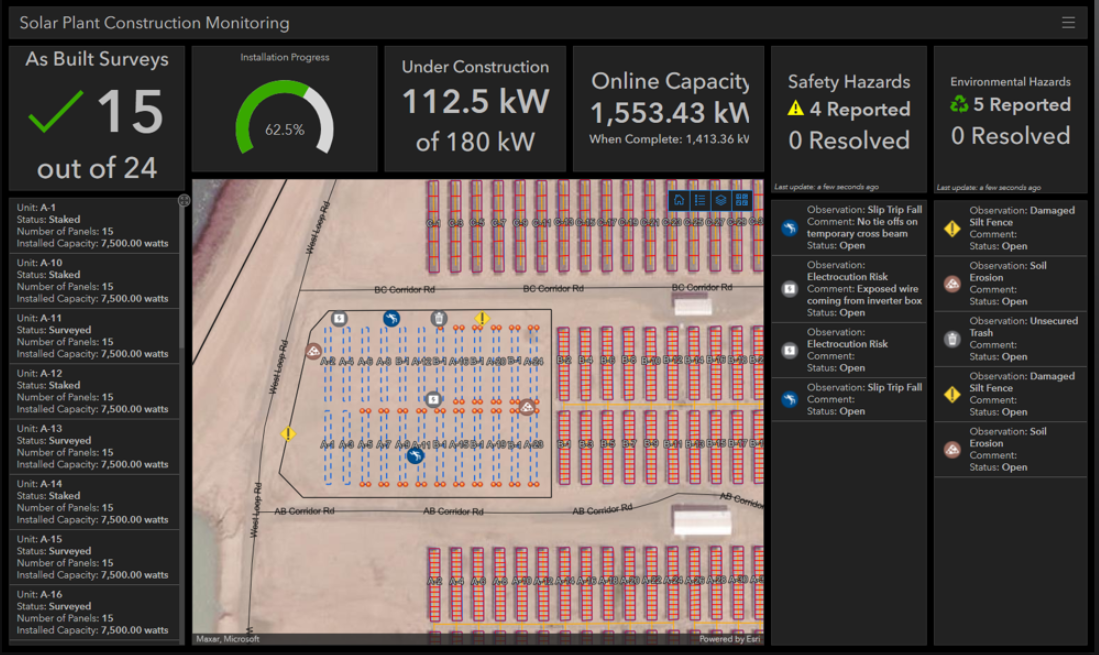Image resolution: width=1099 pixels, height=655 pixels.
Task: Select the Unsecured Trash observation entry
Action: click(x=1010, y=339)
